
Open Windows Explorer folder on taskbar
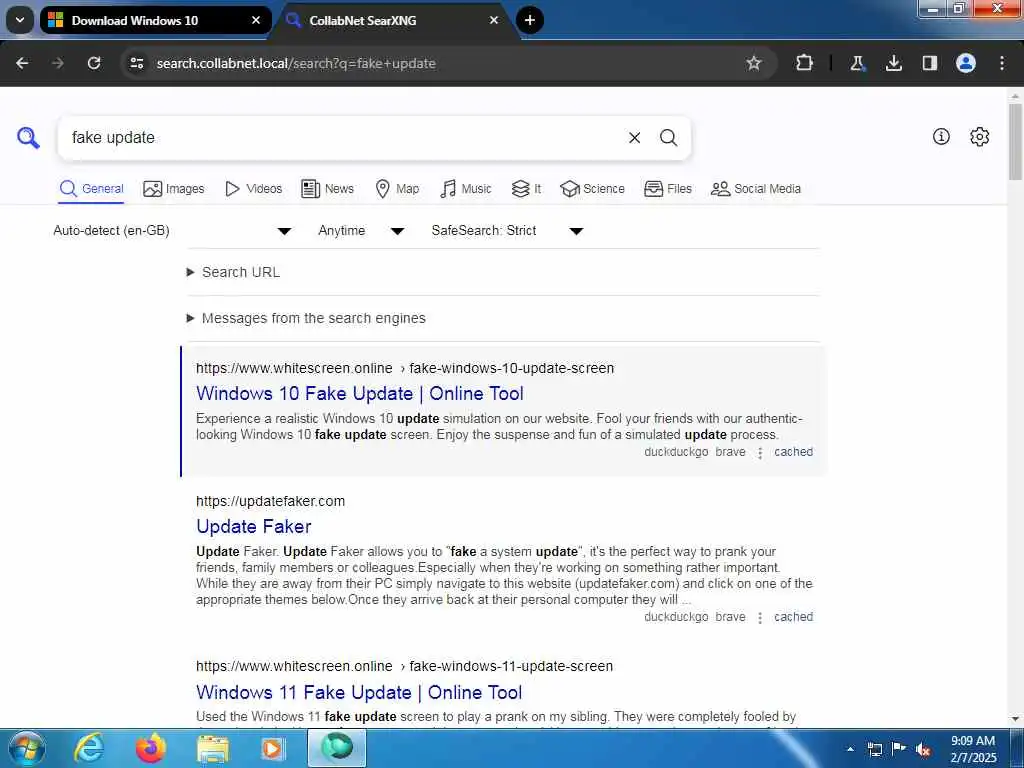pyautogui.click(x=213, y=748)
